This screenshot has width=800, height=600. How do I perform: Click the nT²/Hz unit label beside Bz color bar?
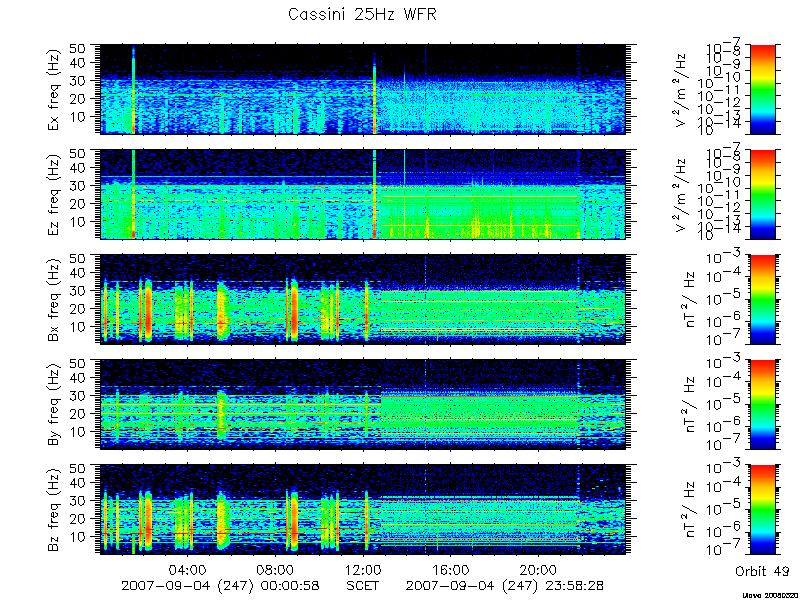[689, 509]
